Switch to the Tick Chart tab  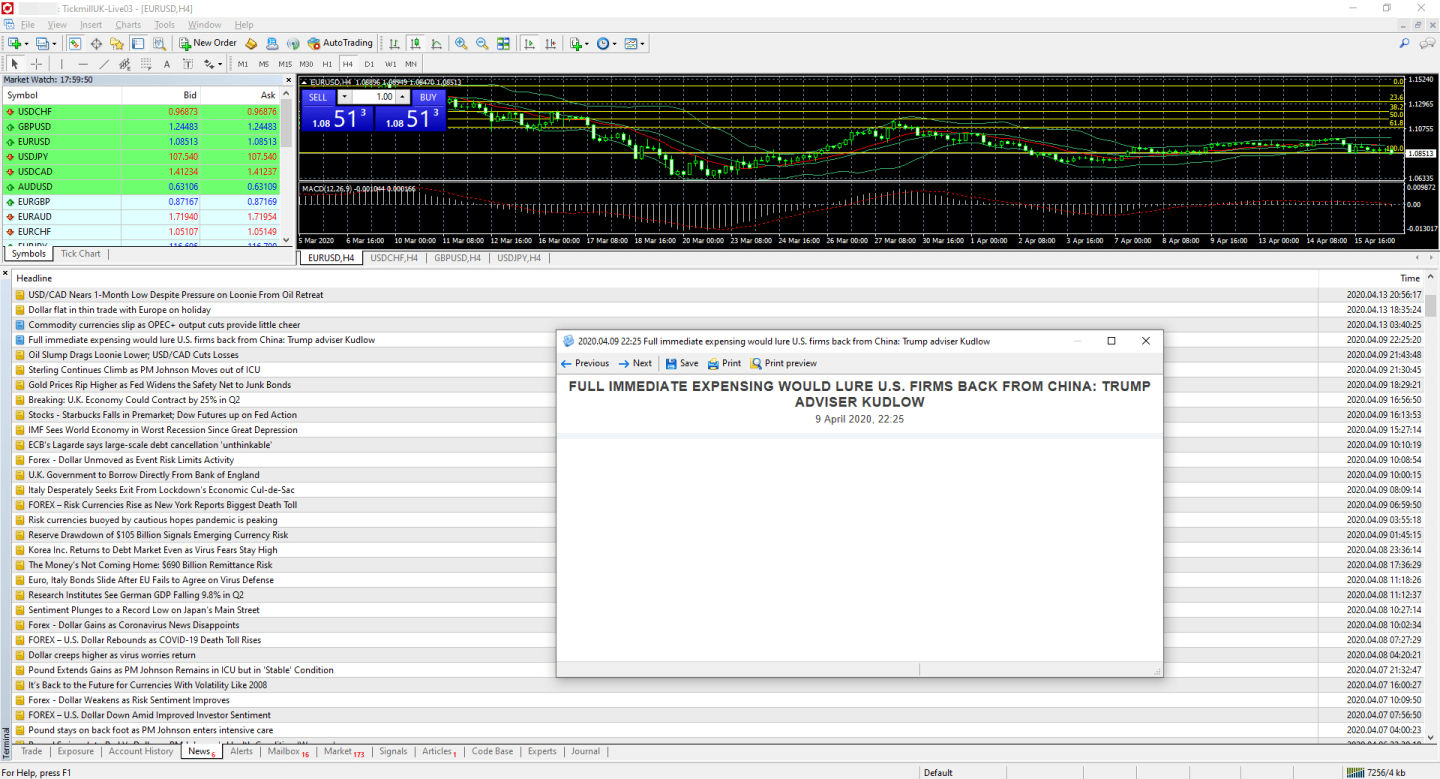81,254
